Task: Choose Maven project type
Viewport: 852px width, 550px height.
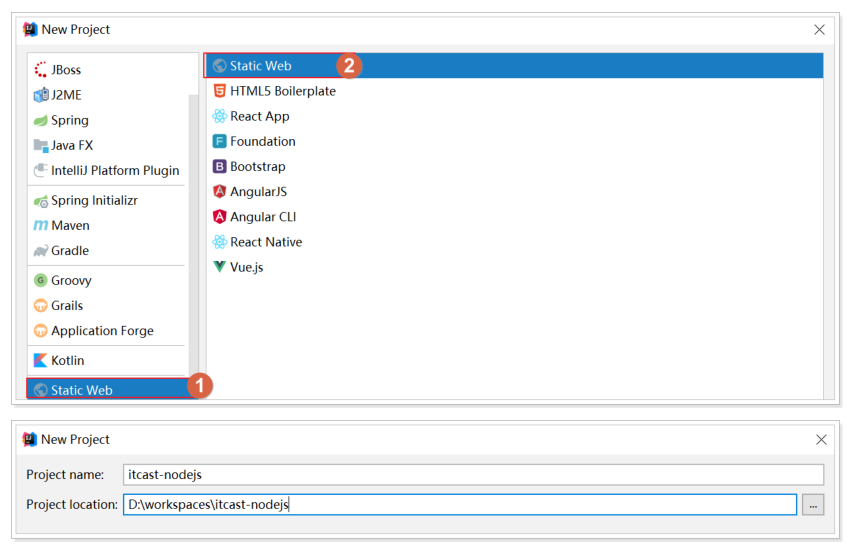Action: click(108, 226)
